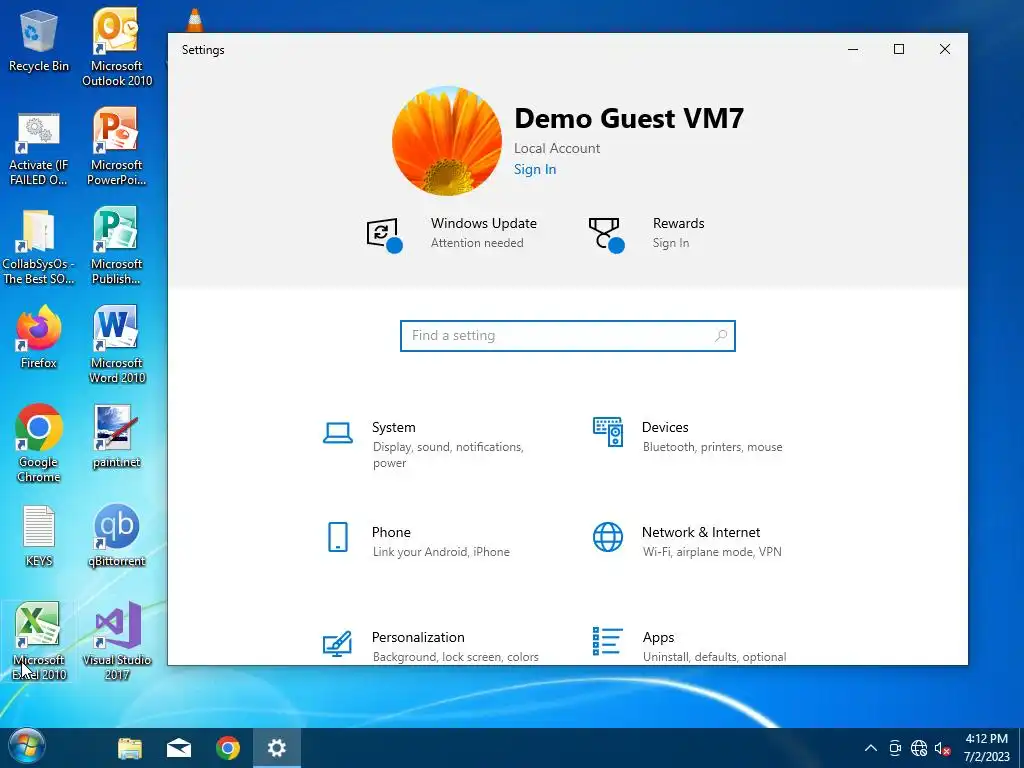The width and height of the screenshot is (1024, 768).
Task: Open the Windows Update Attention needed label
Action: pyautogui.click(x=477, y=243)
